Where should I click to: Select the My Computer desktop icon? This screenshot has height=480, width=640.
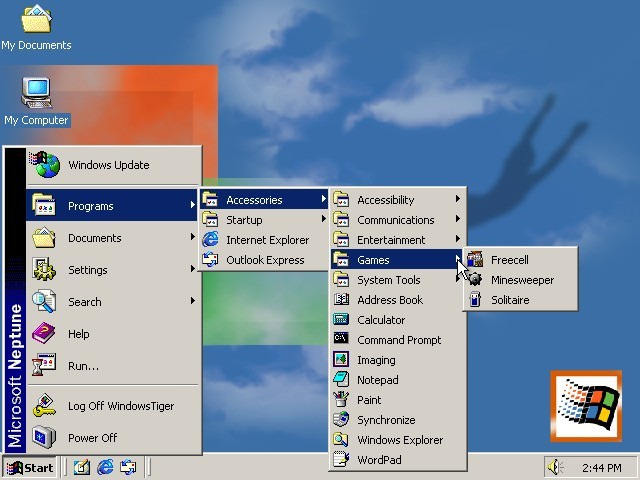[x=37, y=102]
